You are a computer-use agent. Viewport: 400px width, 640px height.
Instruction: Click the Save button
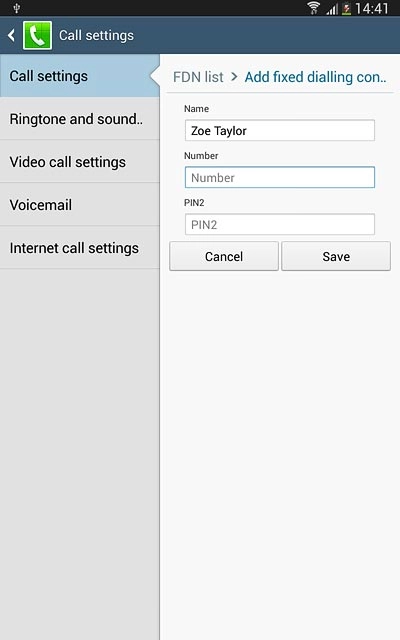coord(336,256)
